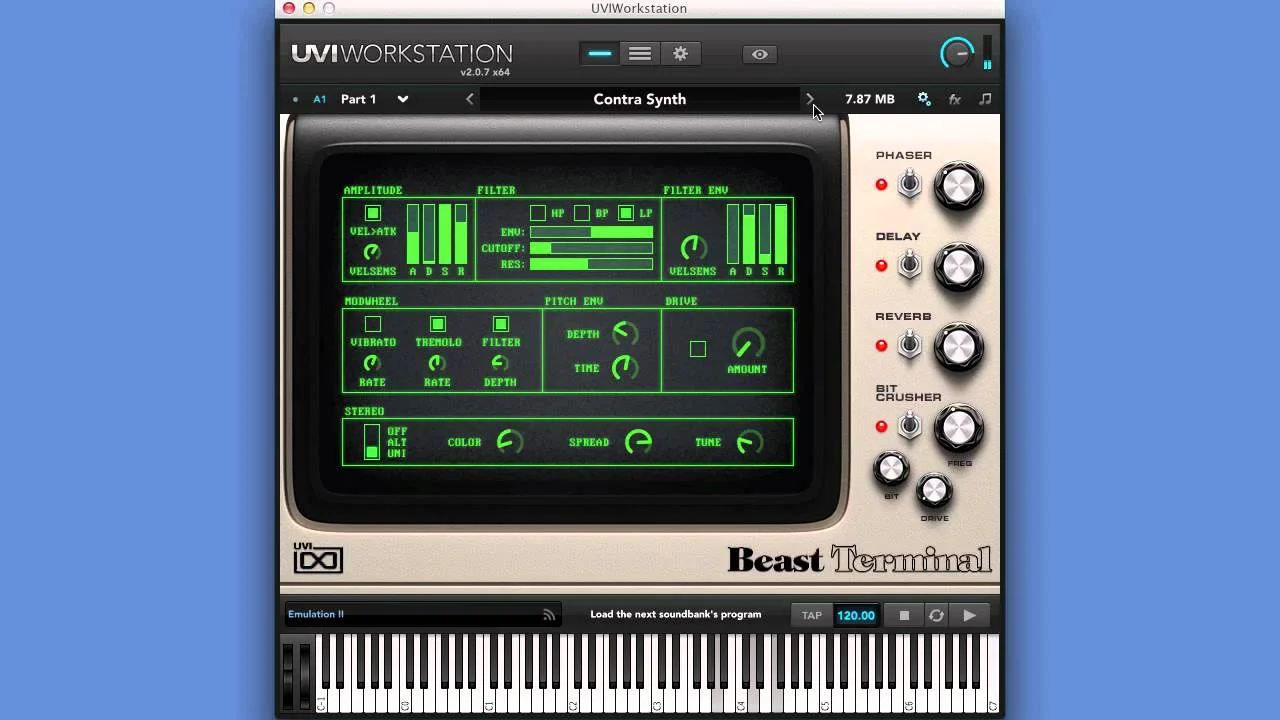
Task: Start playback with the play button
Action: pyautogui.click(x=969, y=615)
